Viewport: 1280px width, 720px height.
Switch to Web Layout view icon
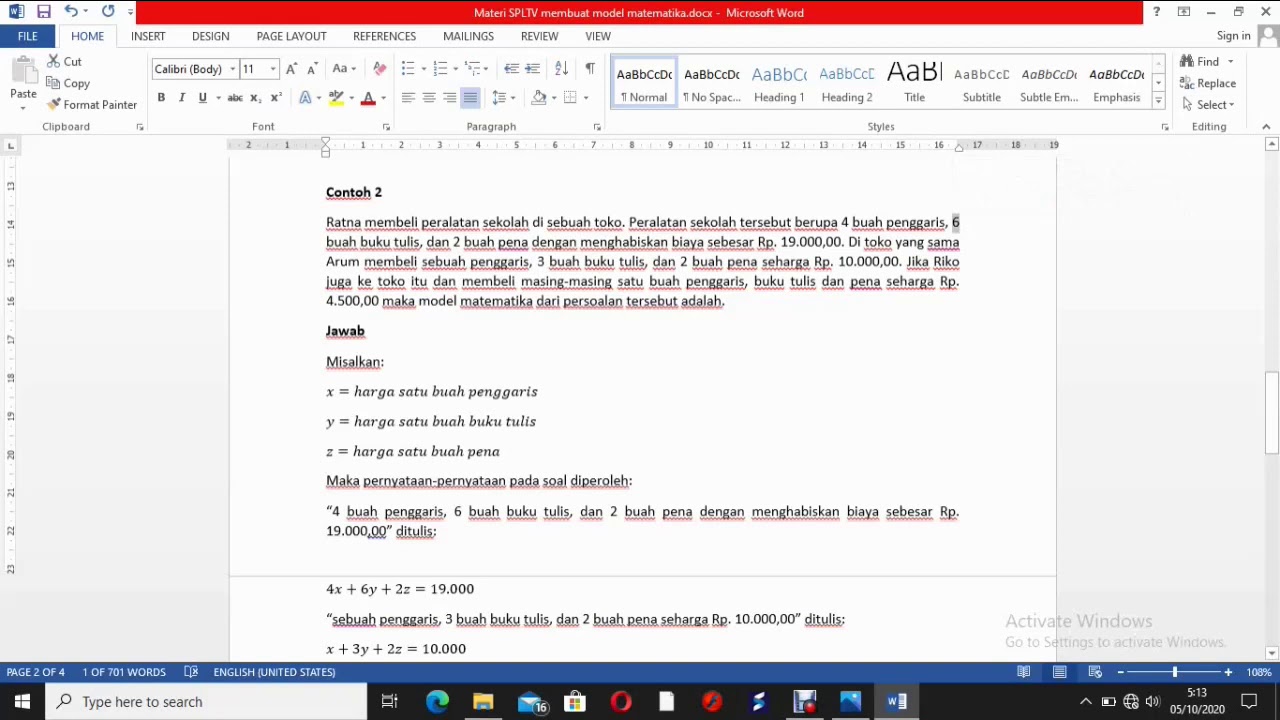tap(1095, 672)
